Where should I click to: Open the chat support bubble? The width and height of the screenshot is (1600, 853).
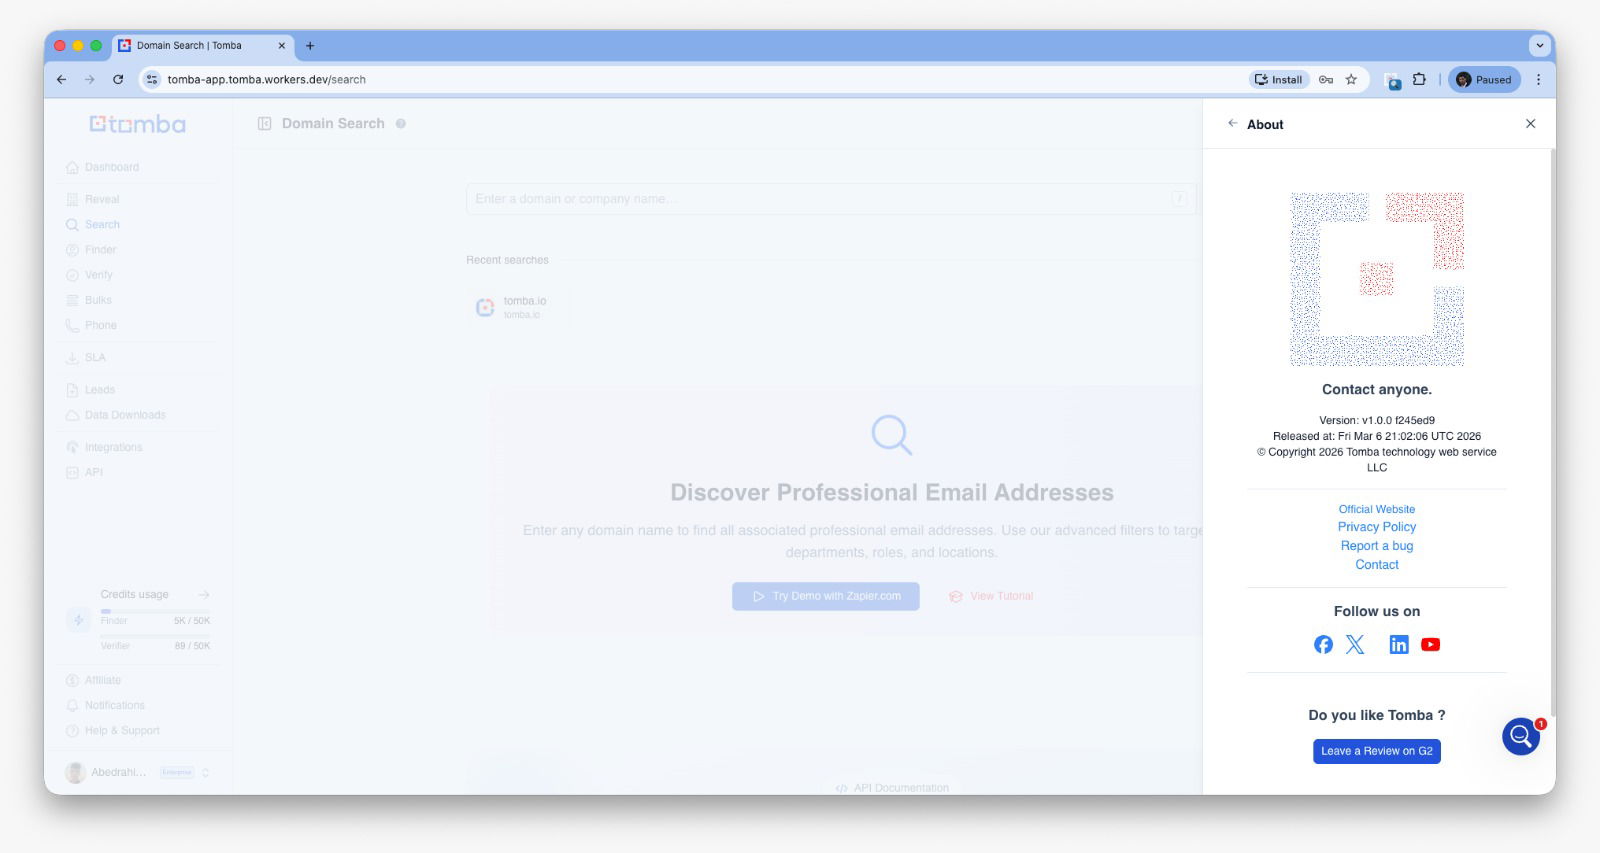click(x=1520, y=737)
